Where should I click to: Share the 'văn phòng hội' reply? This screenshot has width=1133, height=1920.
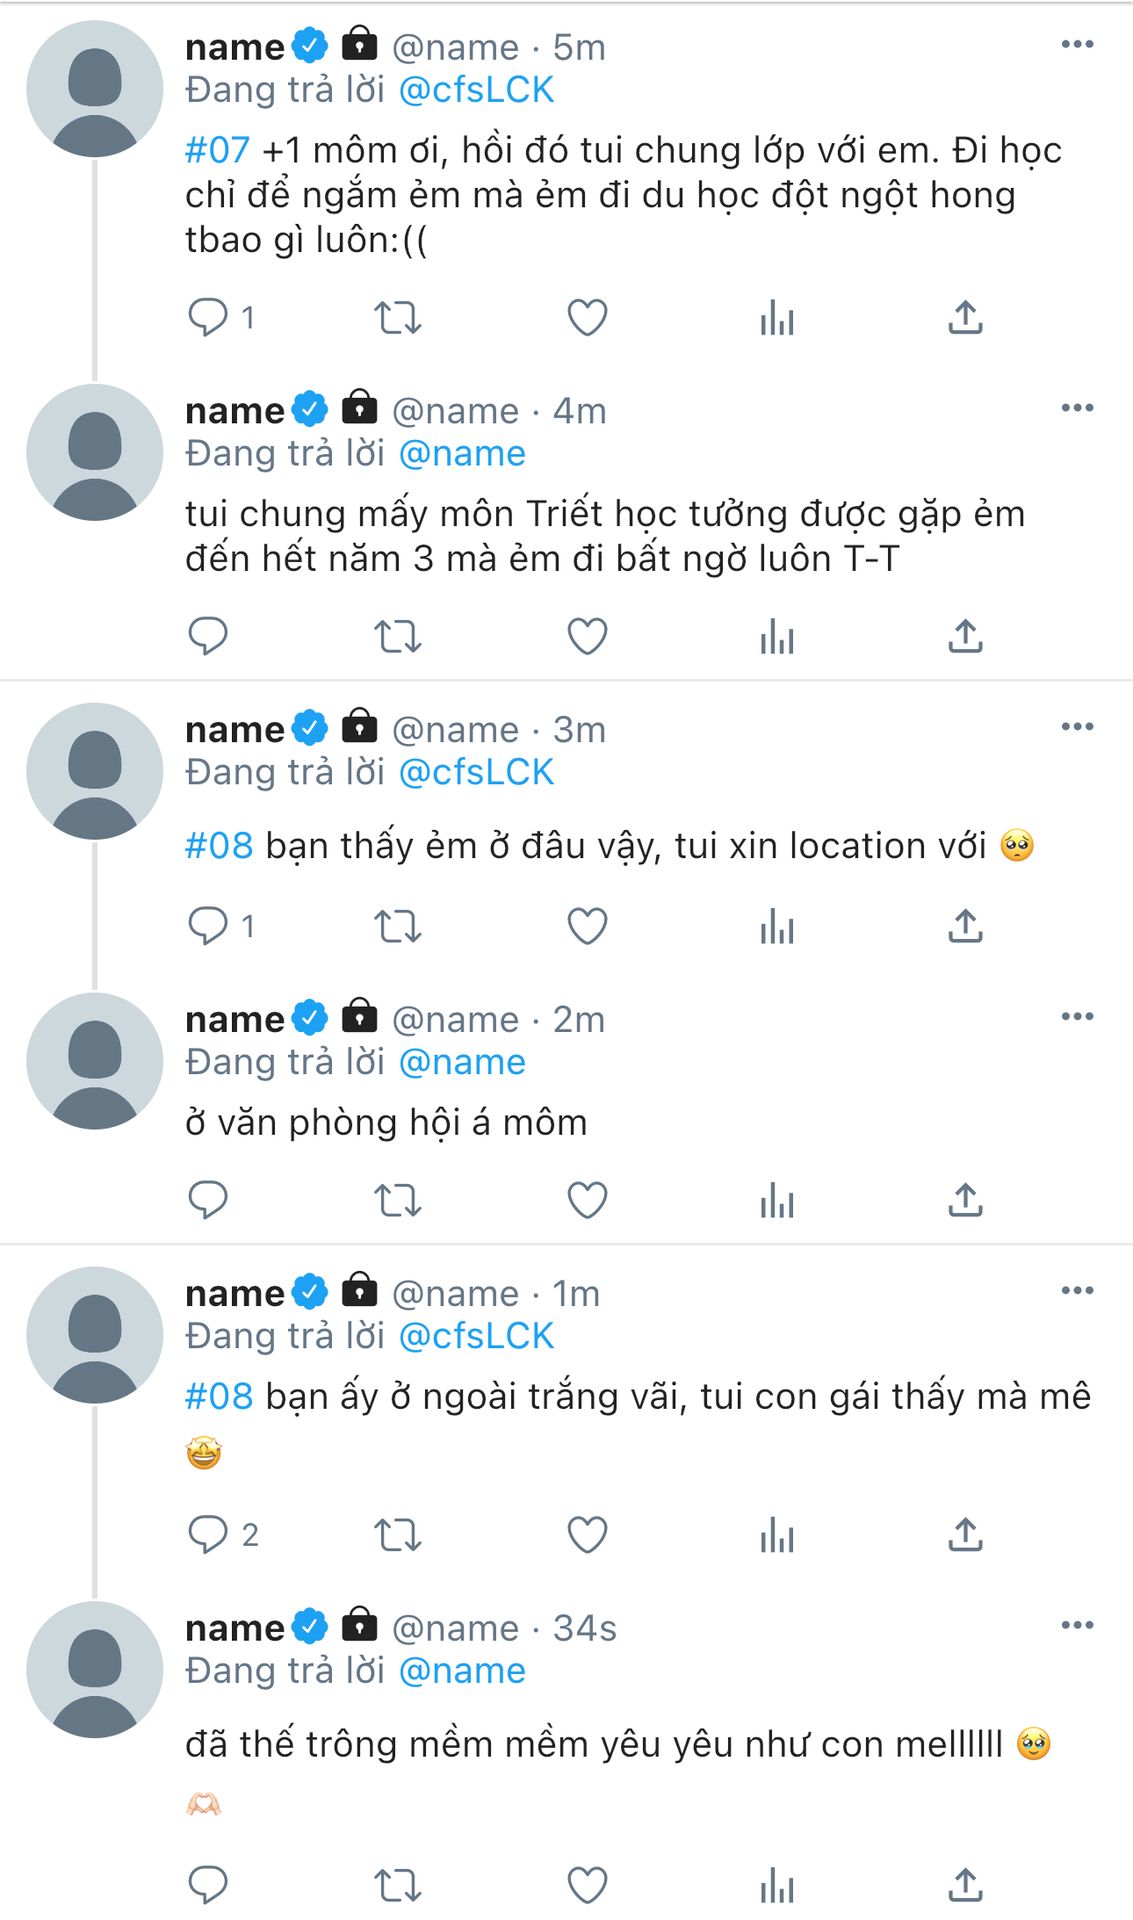pyautogui.click(x=965, y=1199)
